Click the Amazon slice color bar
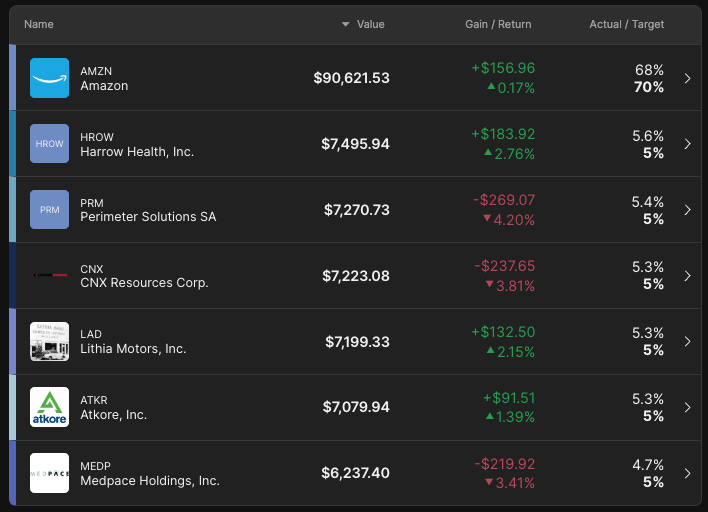708x512 pixels. [13, 78]
